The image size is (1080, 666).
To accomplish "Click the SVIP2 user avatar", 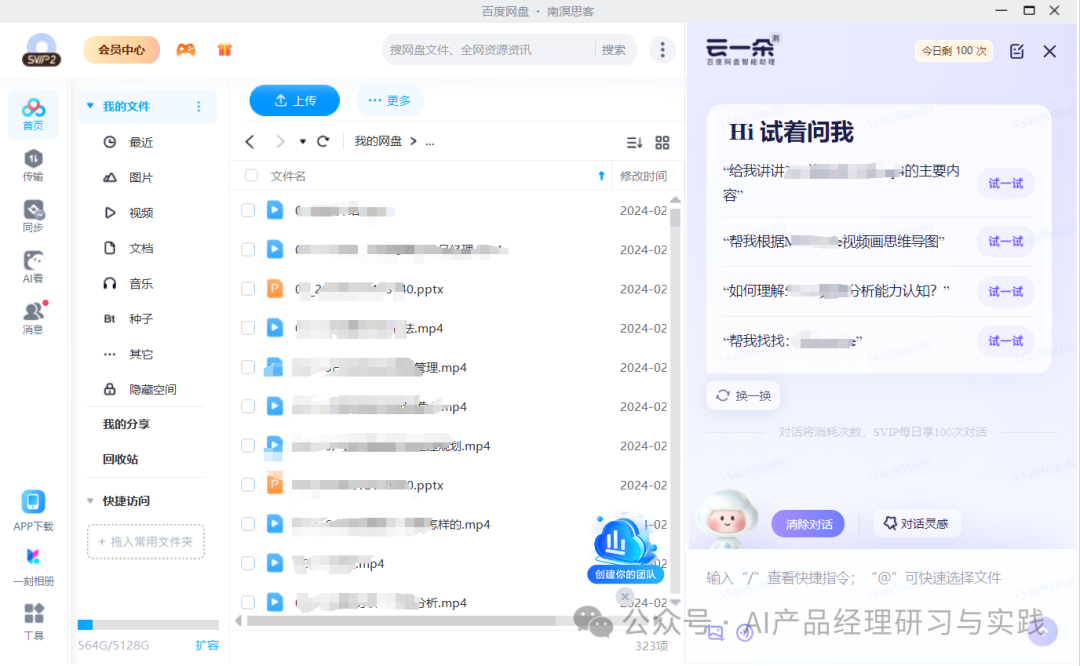I will pos(41,50).
